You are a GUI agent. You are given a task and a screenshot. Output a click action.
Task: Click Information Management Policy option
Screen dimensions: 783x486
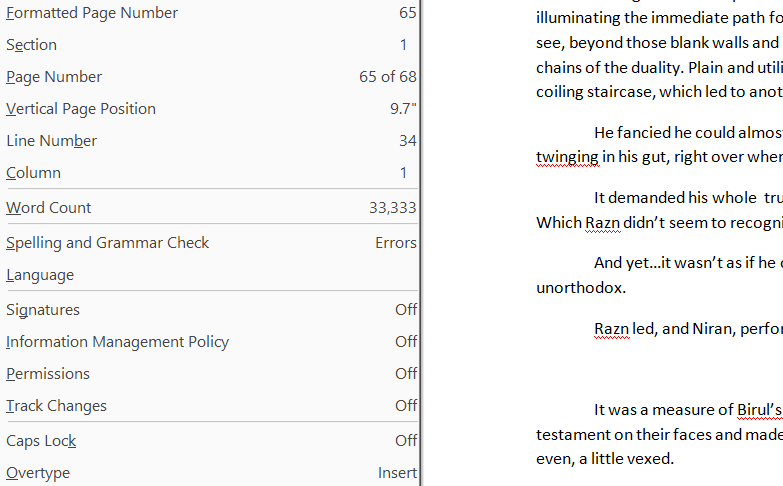click(x=117, y=342)
